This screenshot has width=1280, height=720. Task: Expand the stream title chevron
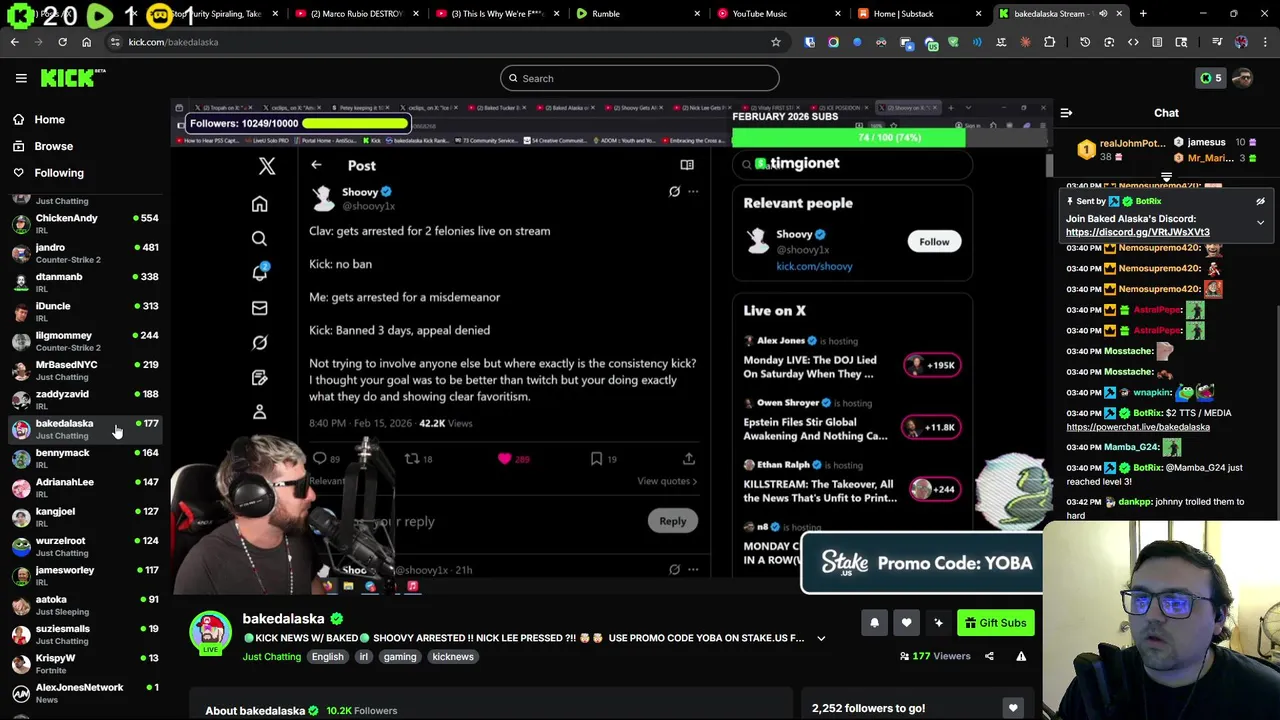(821, 638)
